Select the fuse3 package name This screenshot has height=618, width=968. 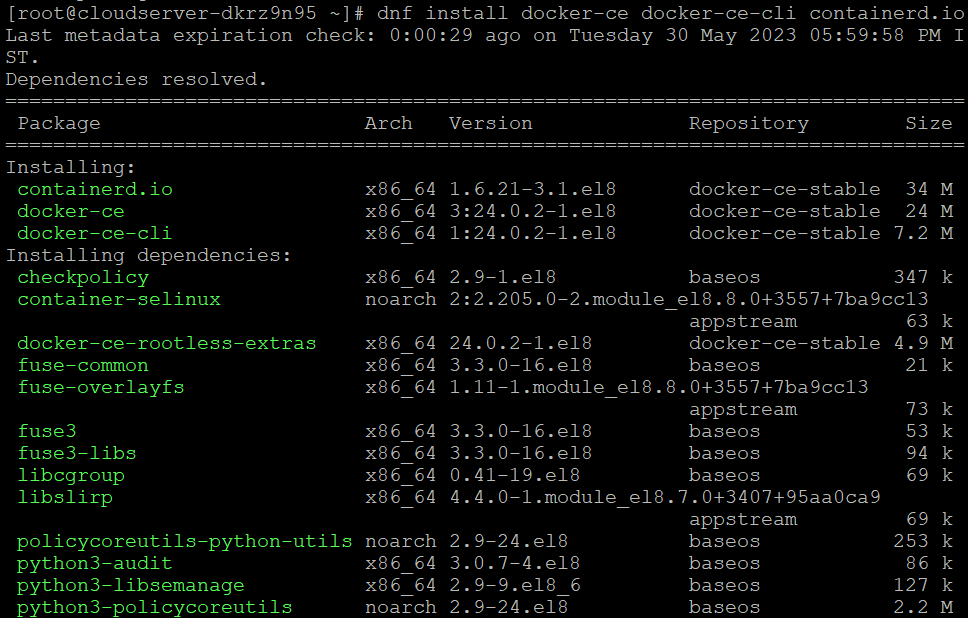click(x=47, y=431)
